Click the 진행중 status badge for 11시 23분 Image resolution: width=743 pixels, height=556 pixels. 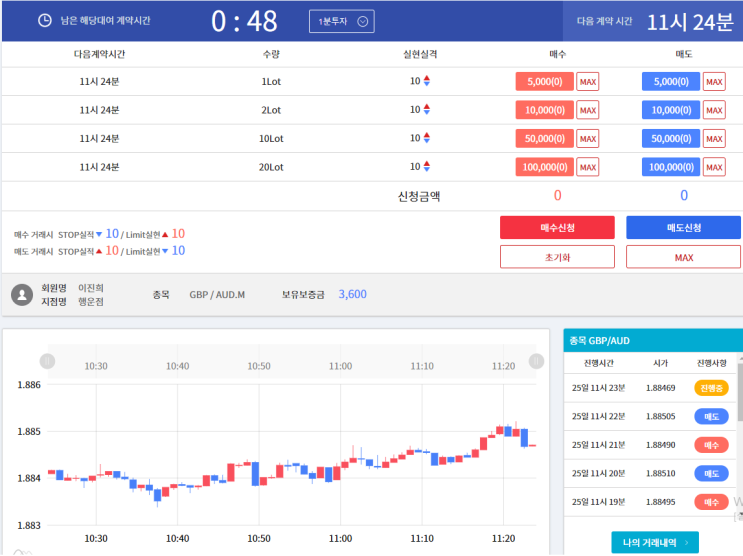(x=711, y=388)
